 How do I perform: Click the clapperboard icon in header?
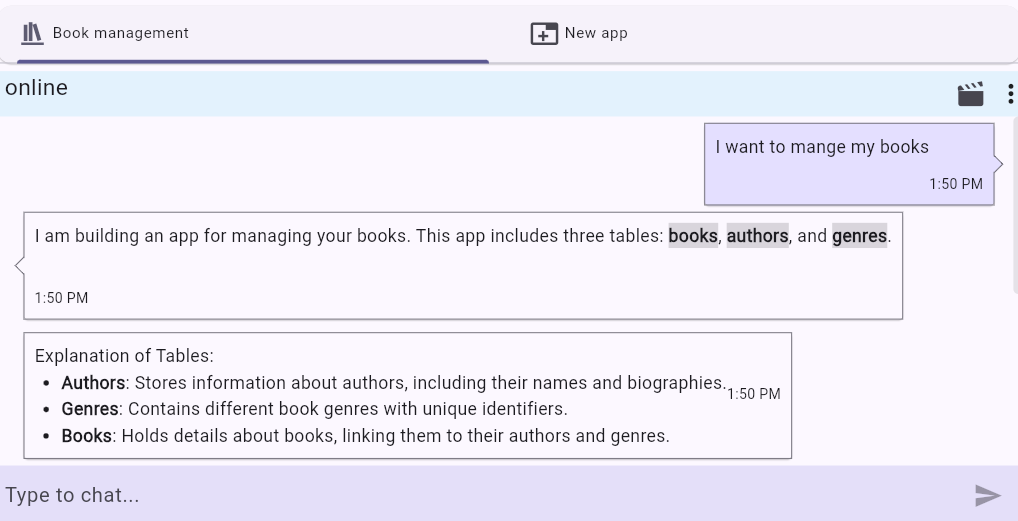970,94
